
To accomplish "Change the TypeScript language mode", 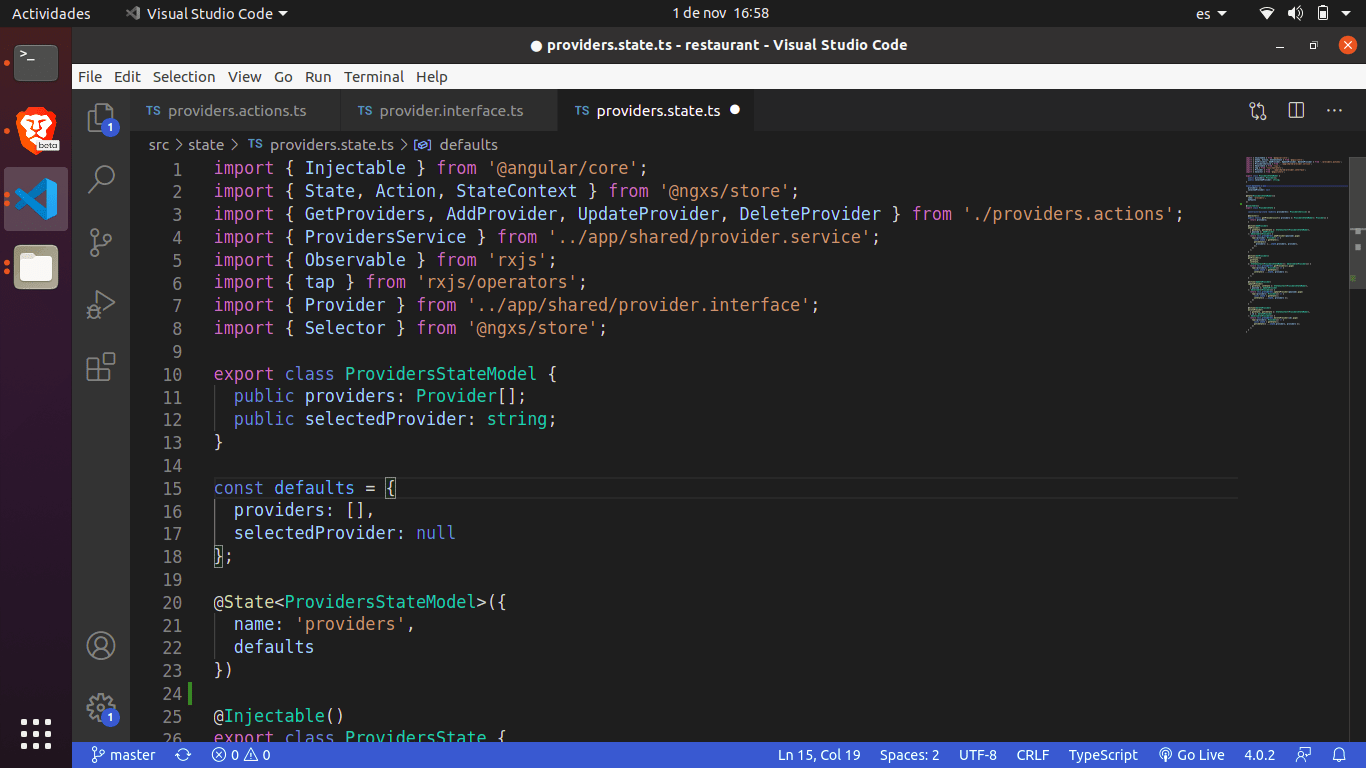I will pyautogui.click(x=1103, y=755).
